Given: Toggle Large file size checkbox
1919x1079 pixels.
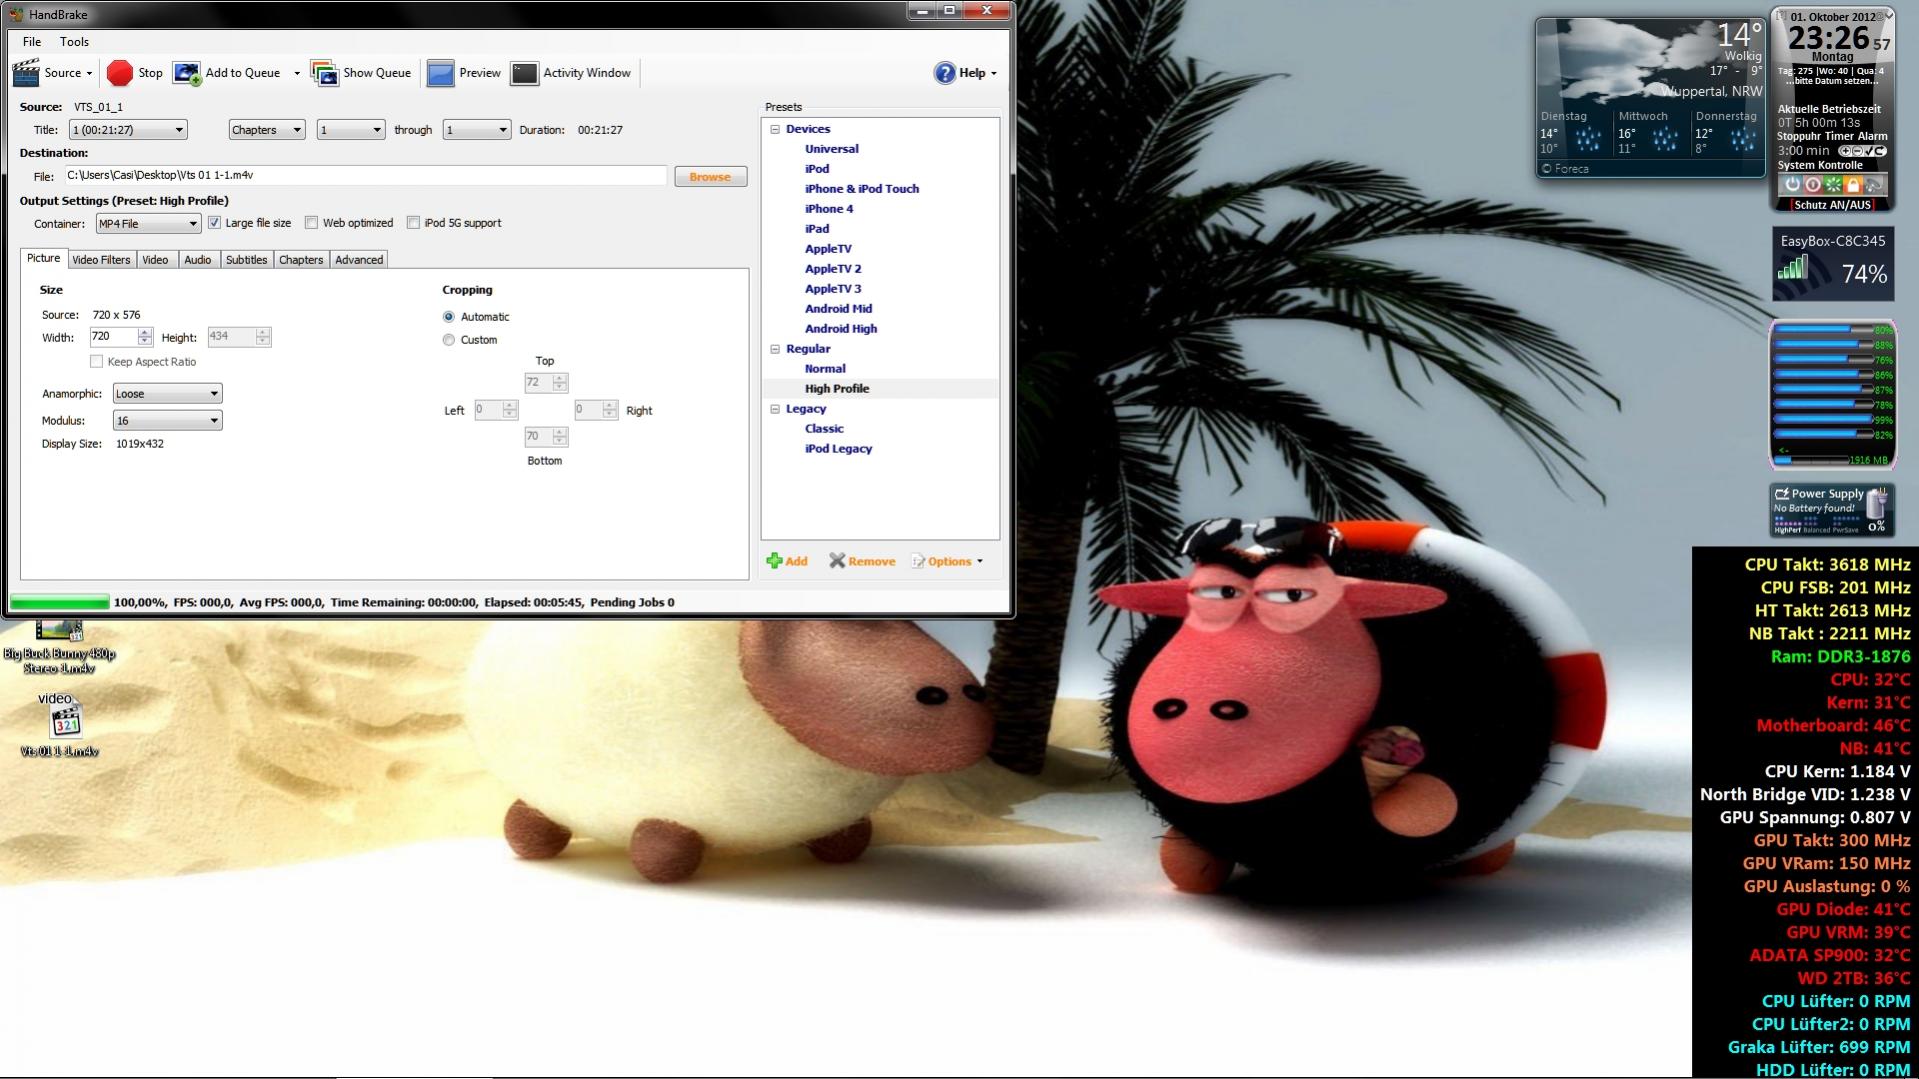Looking at the screenshot, I should [214, 223].
